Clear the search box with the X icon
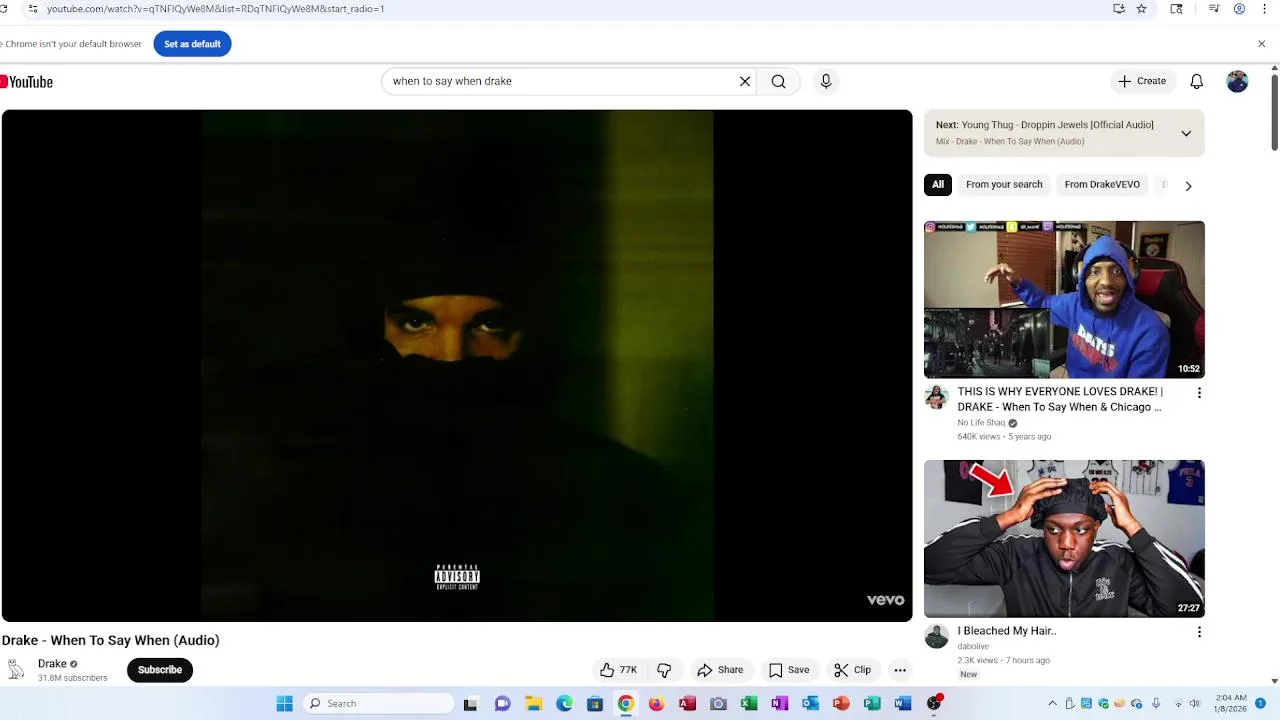Image resolution: width=1280 pixels, height=720 pixels. click(745, 81)
